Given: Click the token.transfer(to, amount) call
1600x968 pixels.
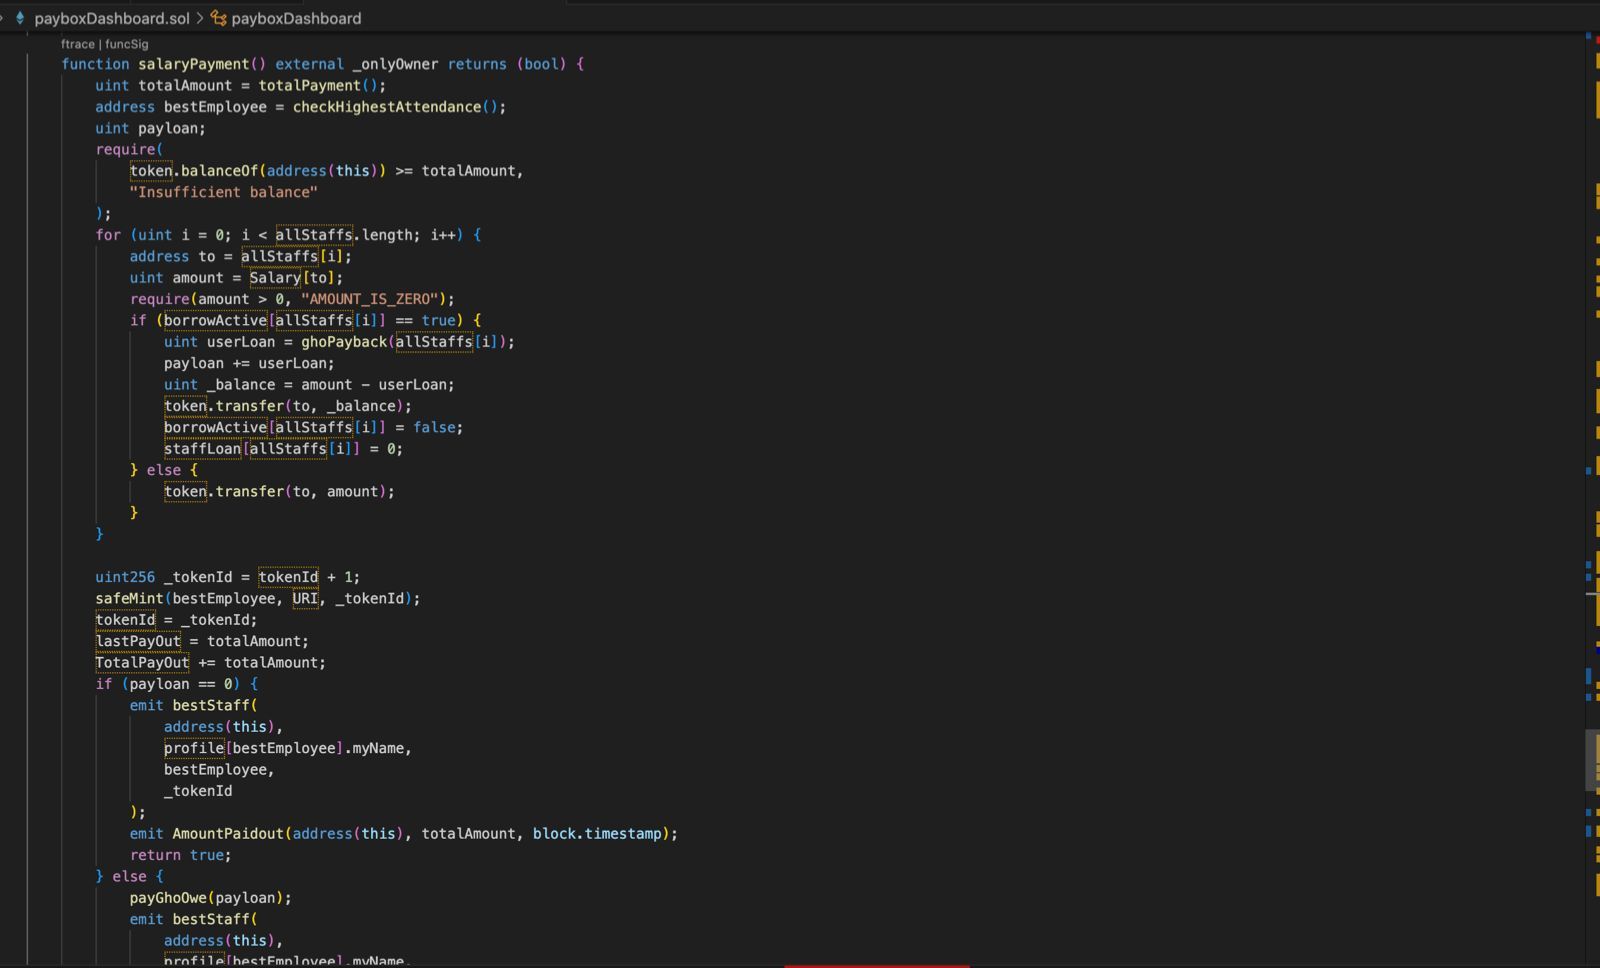Looking at the screenshot, I should (x=275, y=492).
